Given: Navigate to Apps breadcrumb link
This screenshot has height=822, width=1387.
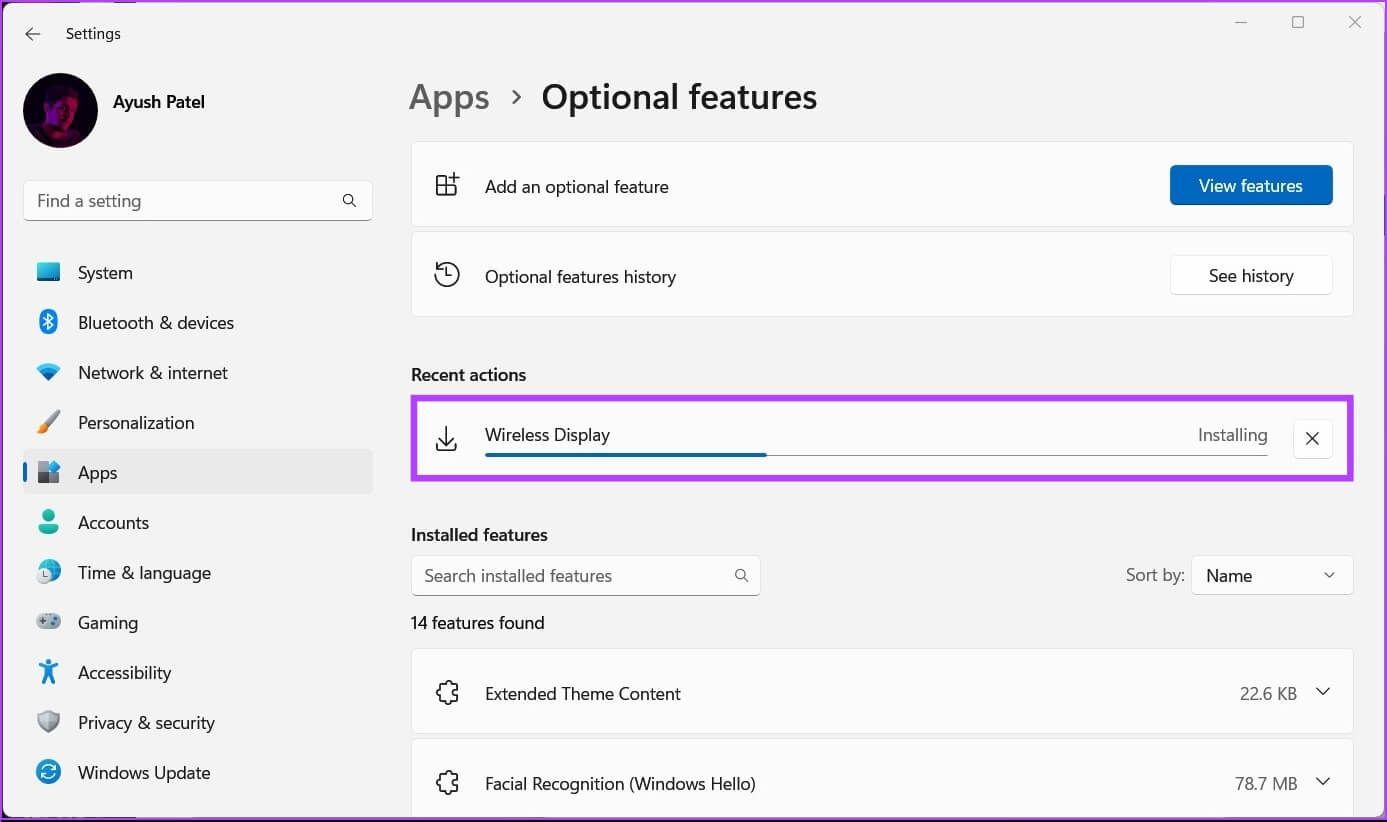Looking at the screenshot, I should [449, 97].
